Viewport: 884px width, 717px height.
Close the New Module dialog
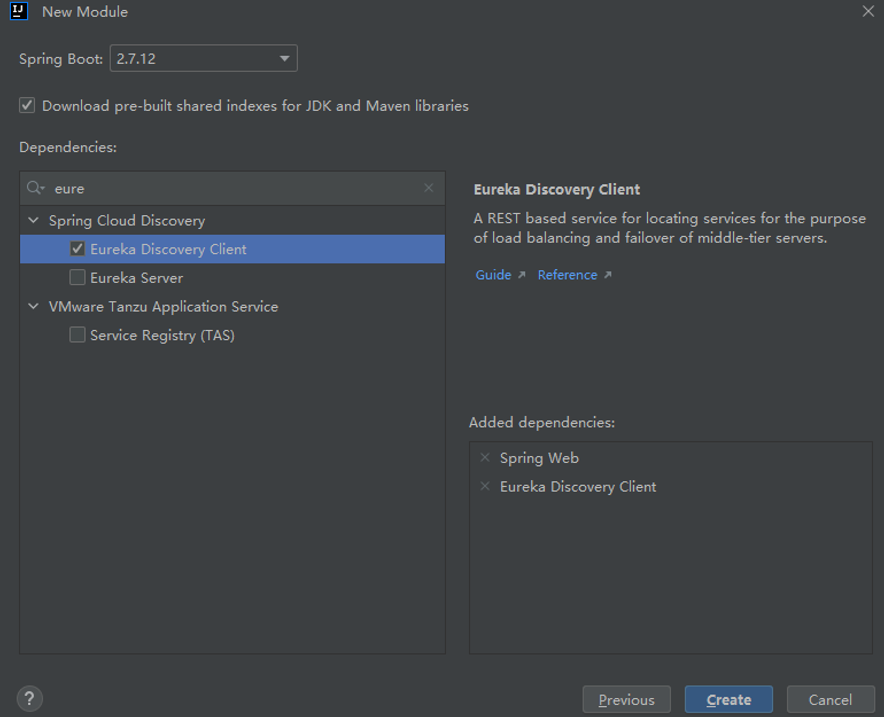point(868,11)
